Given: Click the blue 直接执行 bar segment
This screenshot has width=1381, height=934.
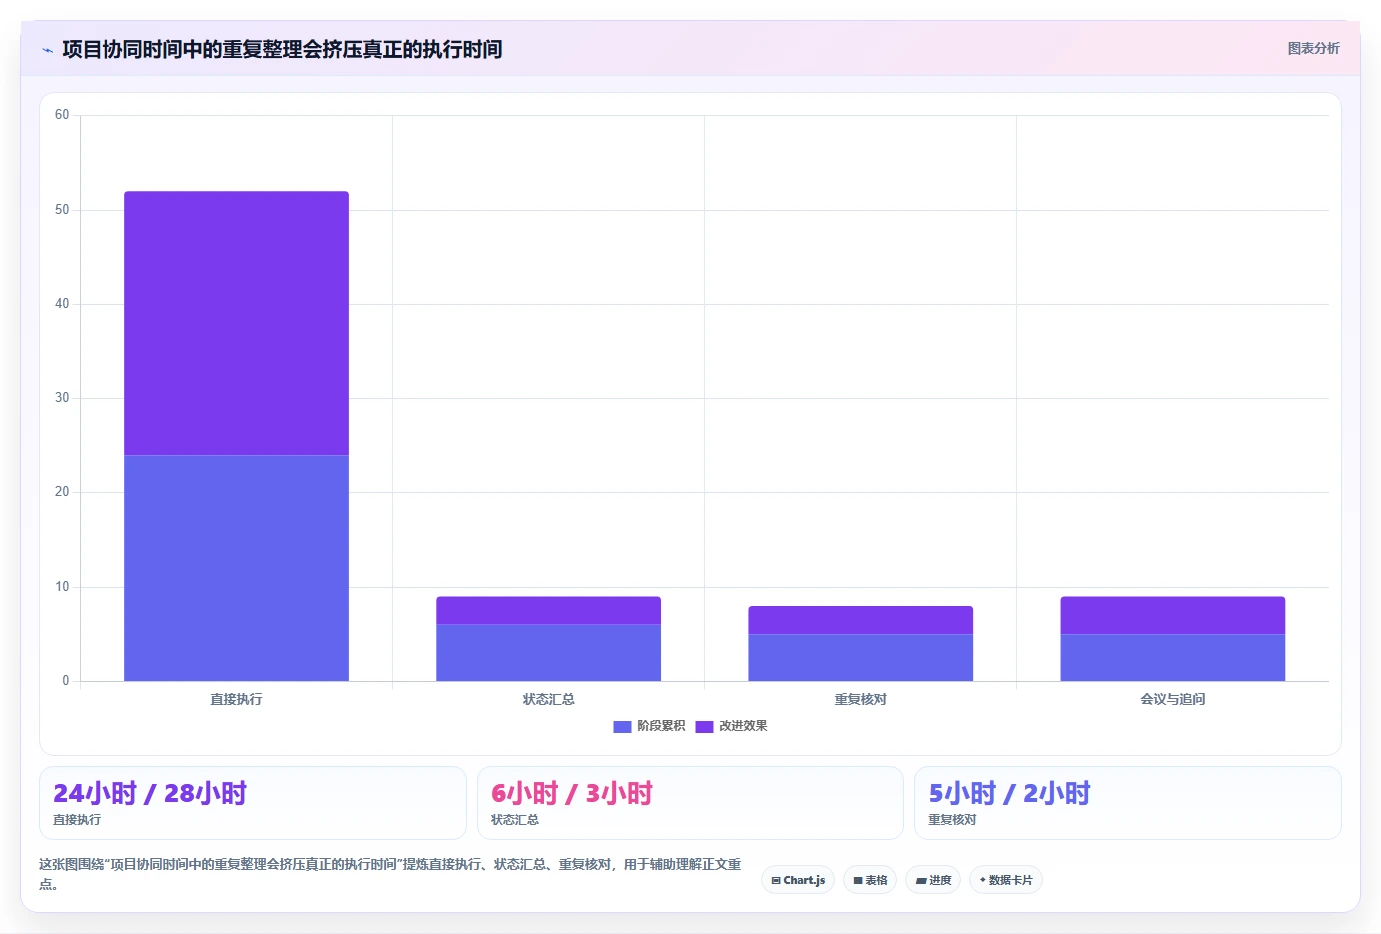Looking at the screenshot, I should coord(236,568).
